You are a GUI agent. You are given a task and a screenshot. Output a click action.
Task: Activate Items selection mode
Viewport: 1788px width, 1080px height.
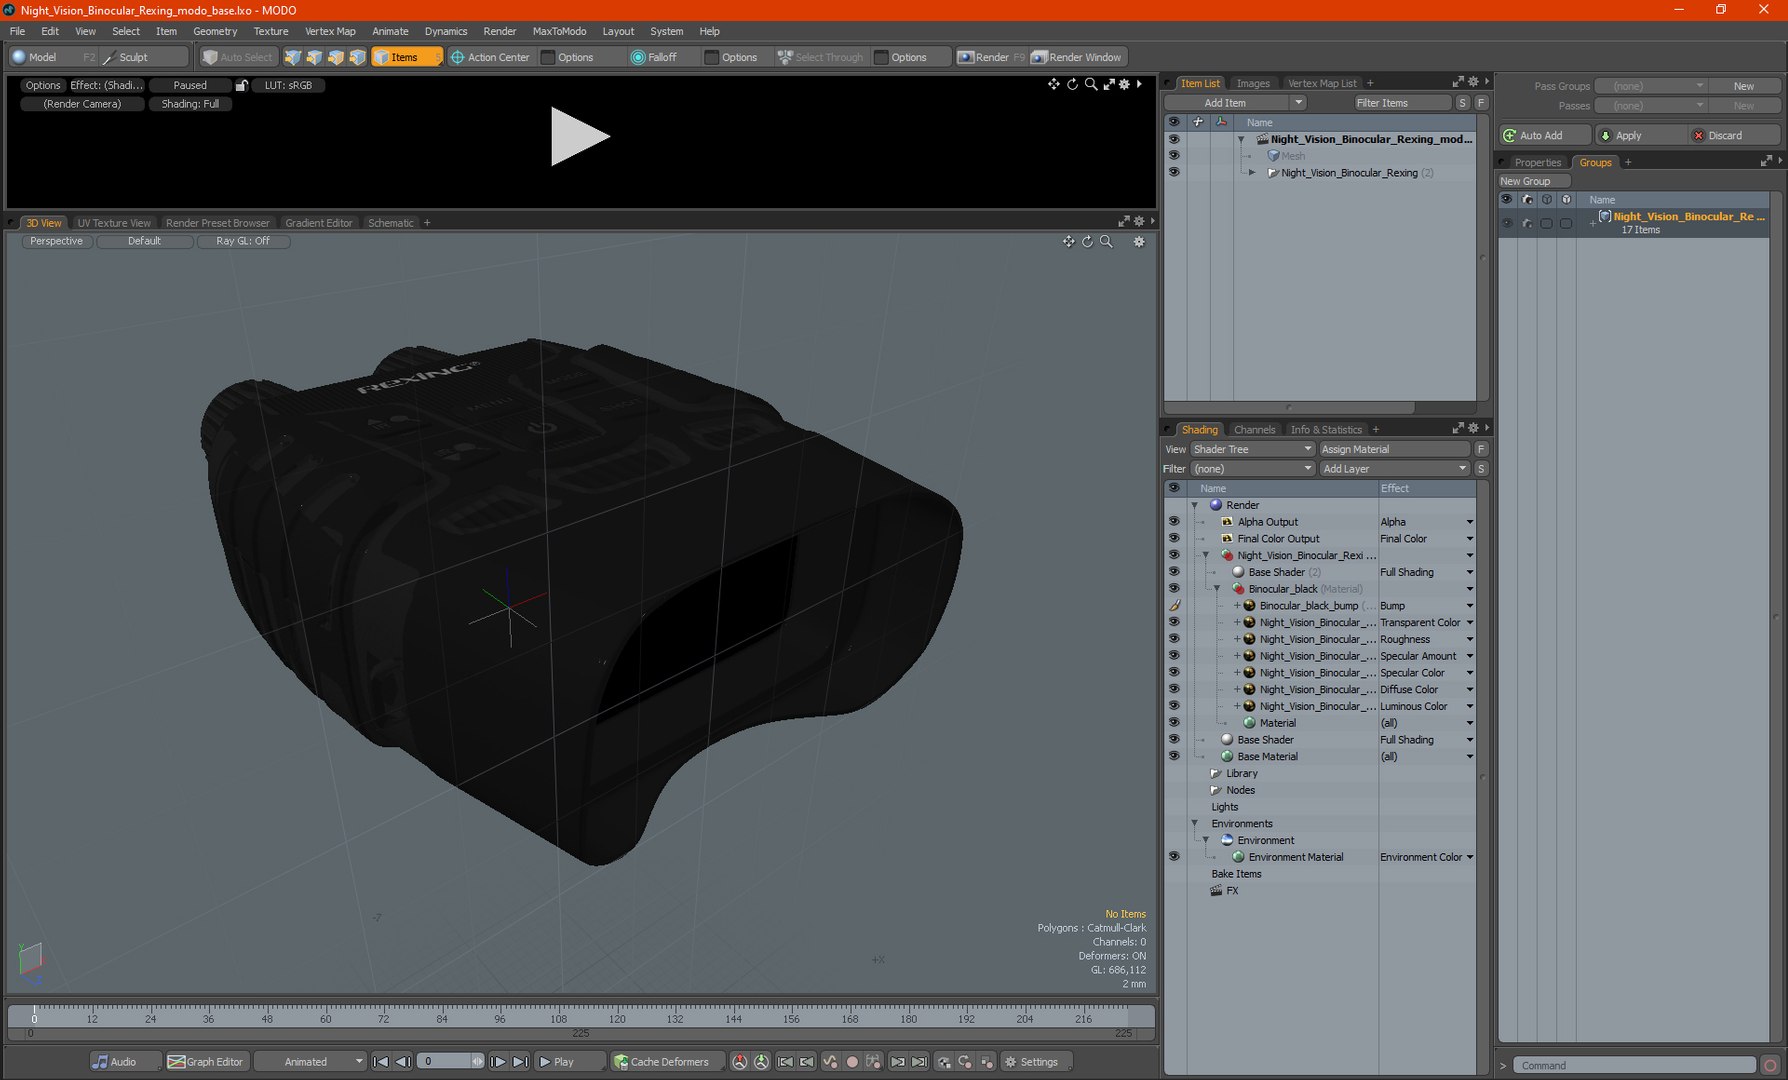click(406, 57)
